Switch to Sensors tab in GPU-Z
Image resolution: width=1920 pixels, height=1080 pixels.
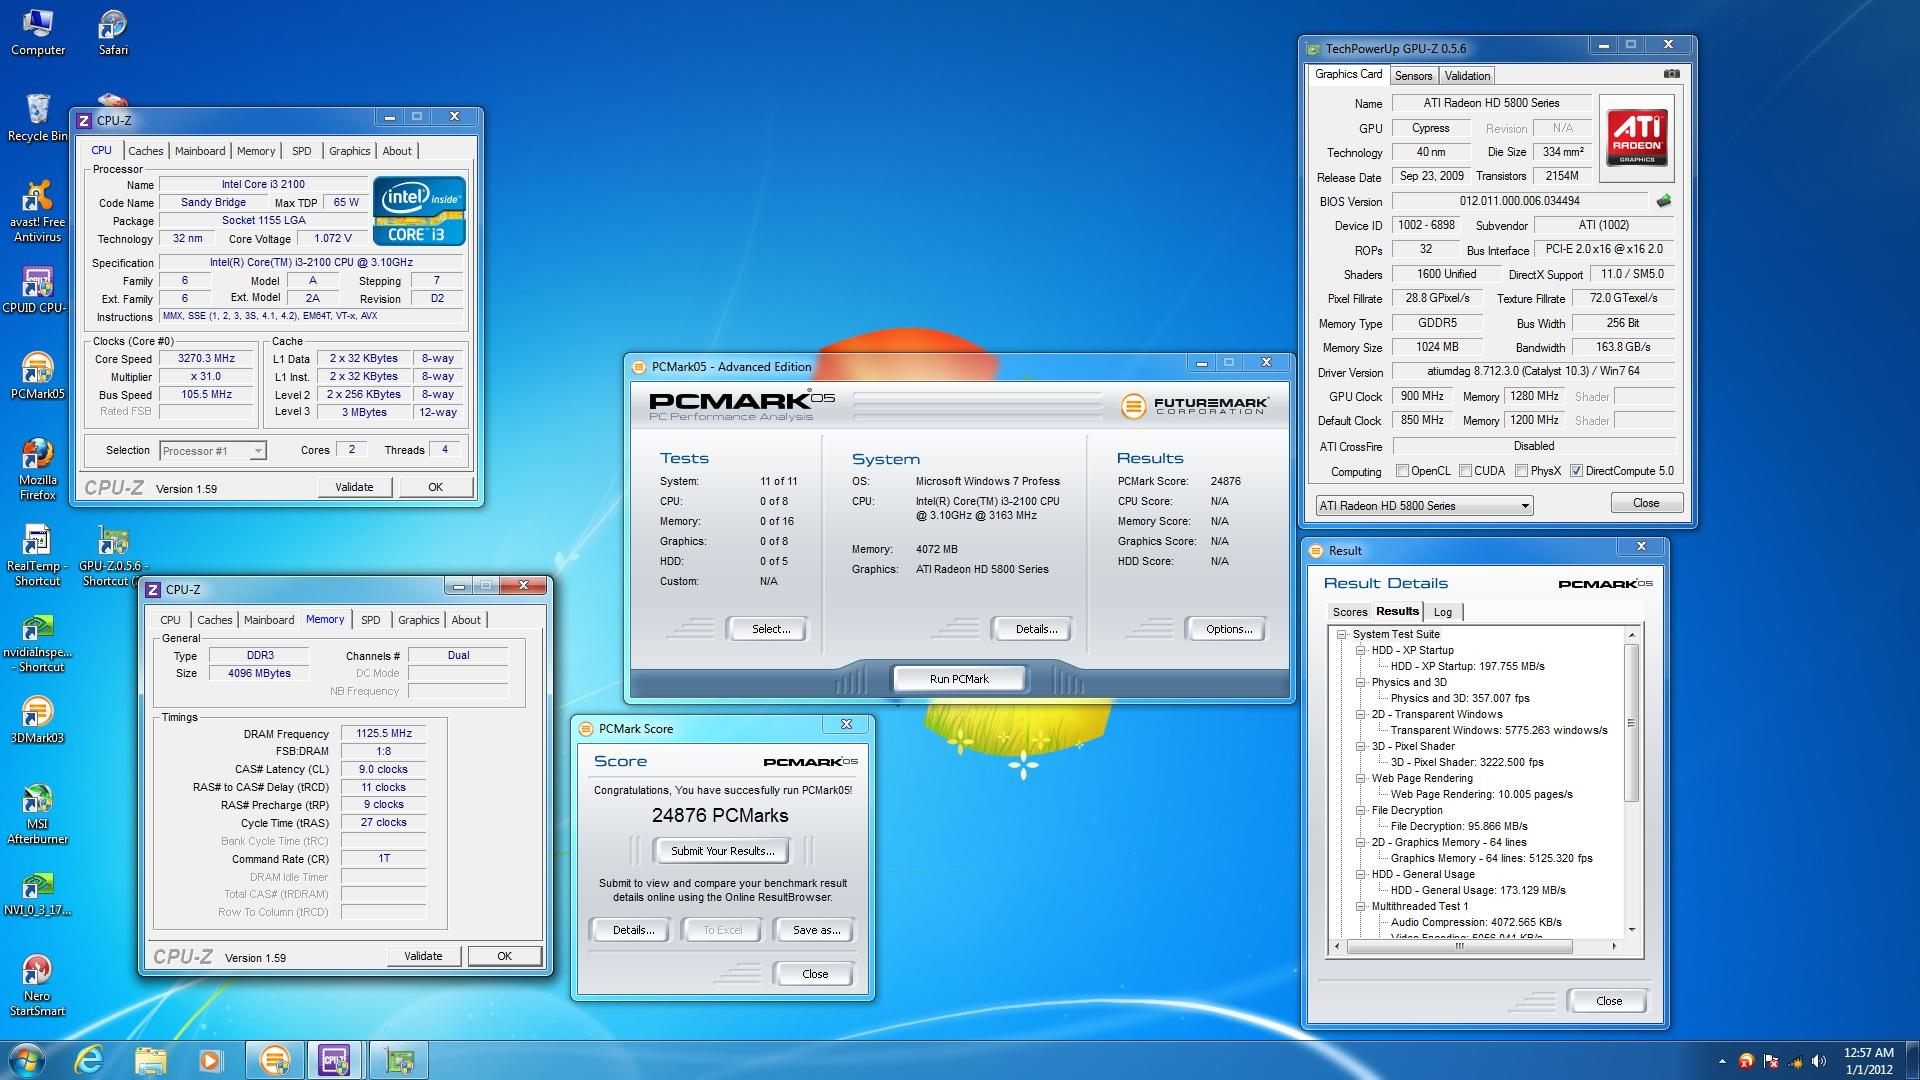point(1413,76)
